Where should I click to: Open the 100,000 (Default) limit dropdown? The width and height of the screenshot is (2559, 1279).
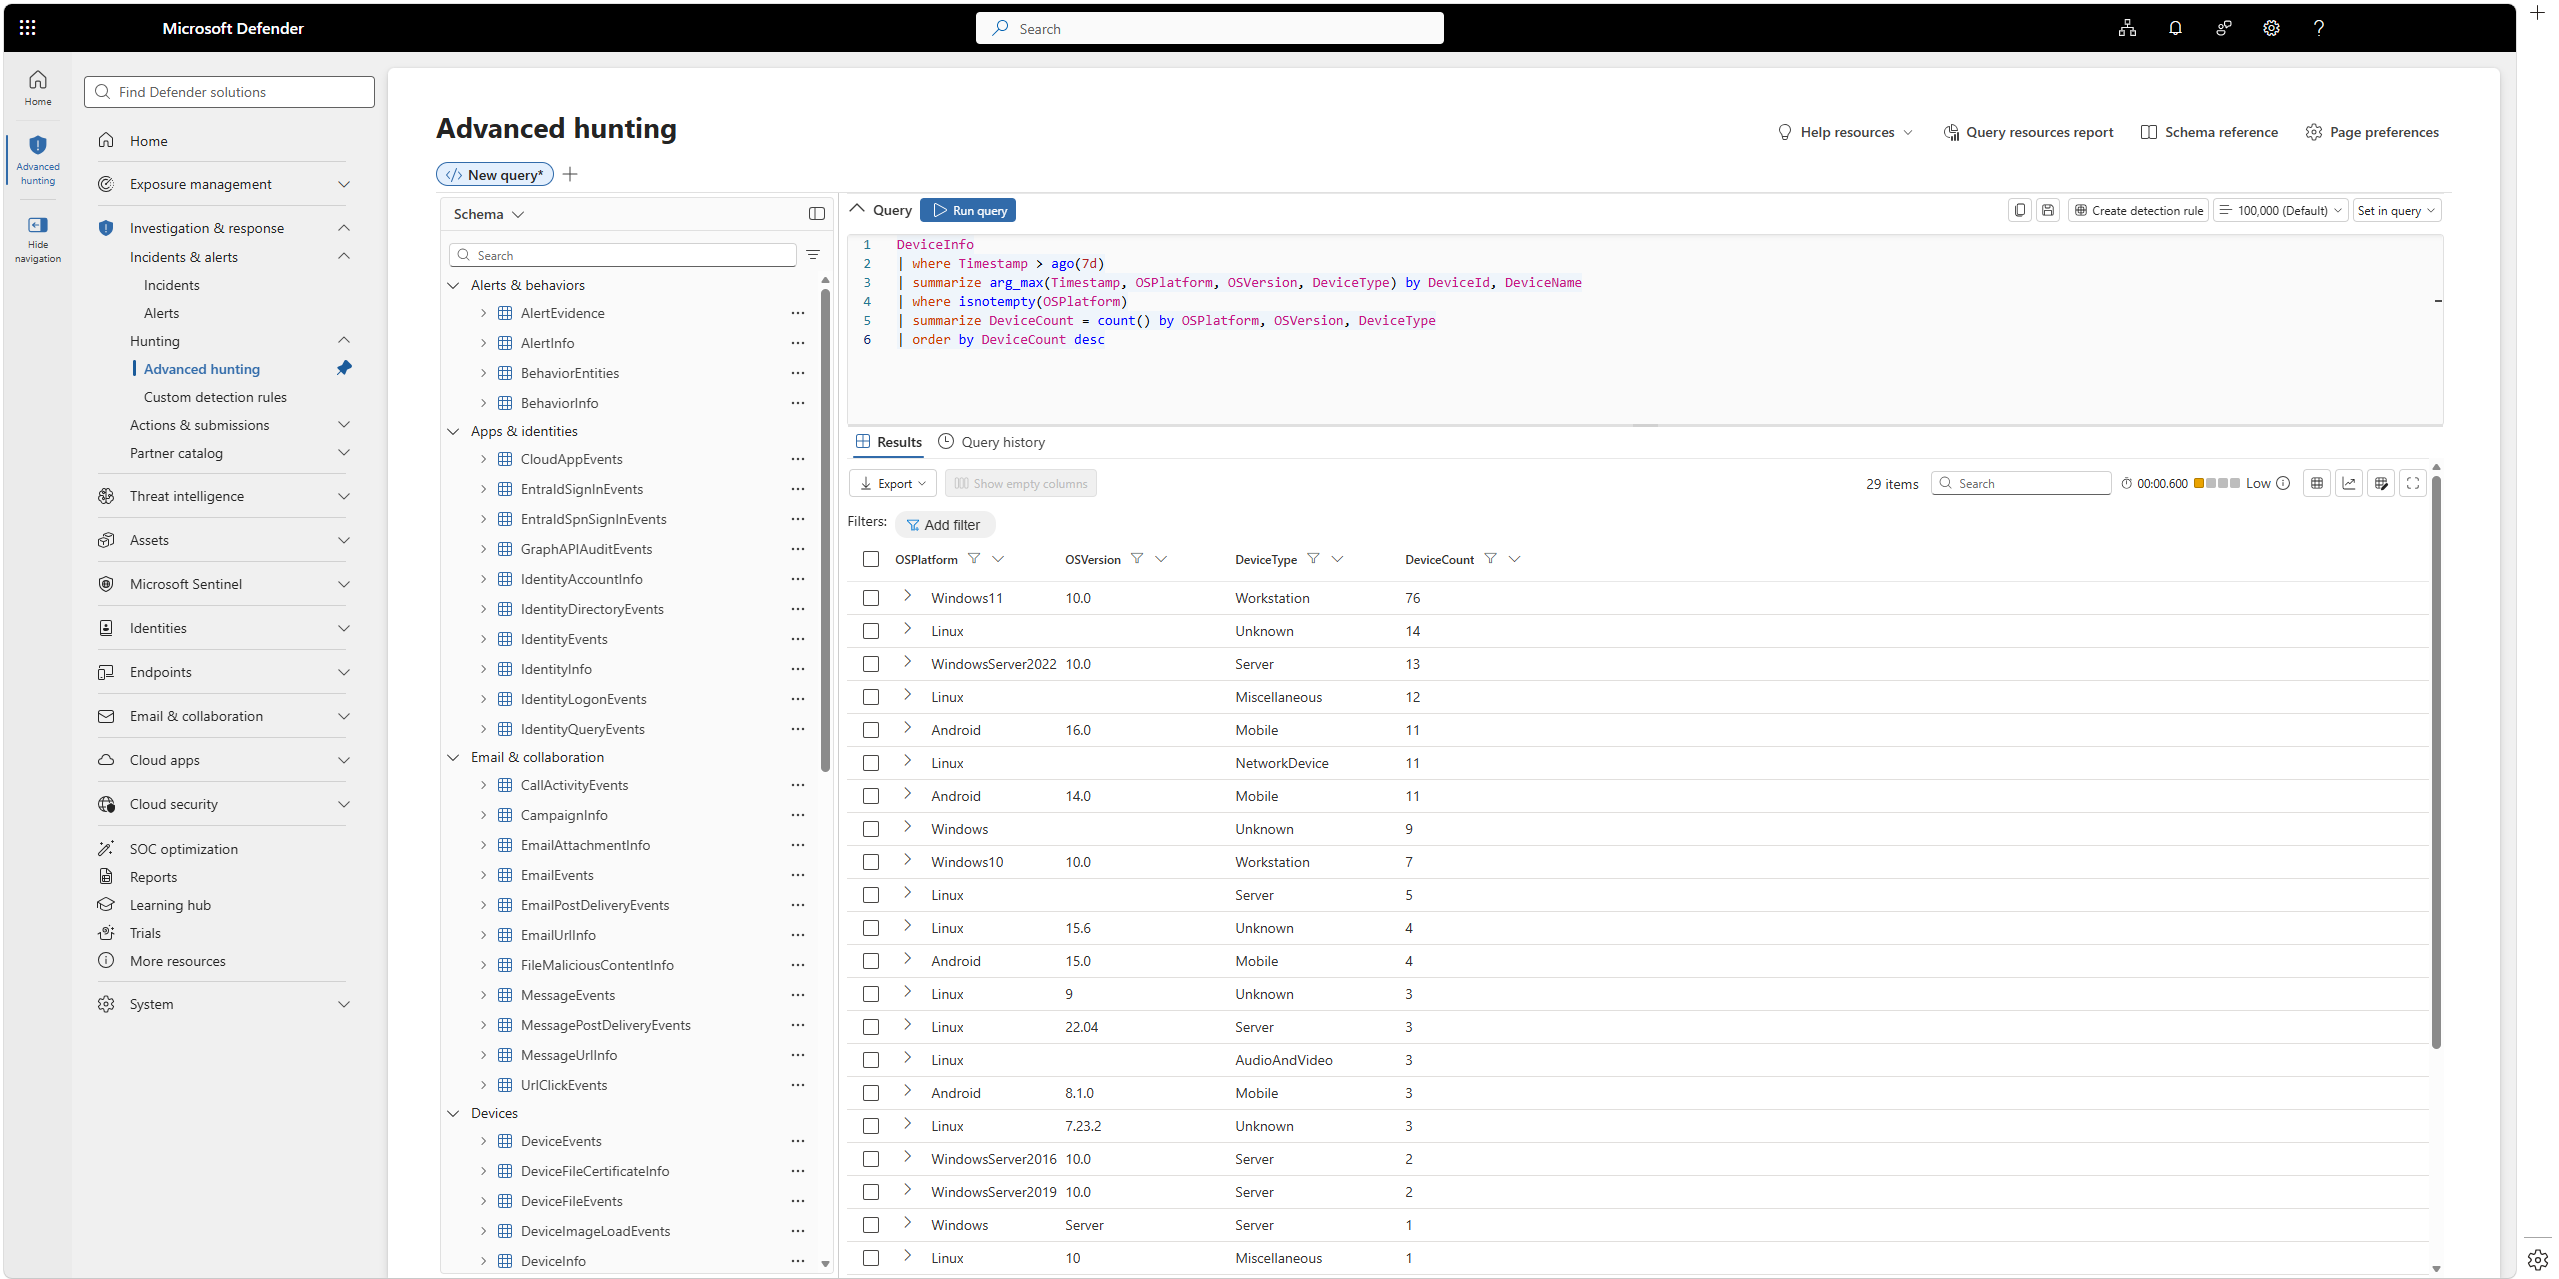pyautogui.click(x=2281, y=210)
